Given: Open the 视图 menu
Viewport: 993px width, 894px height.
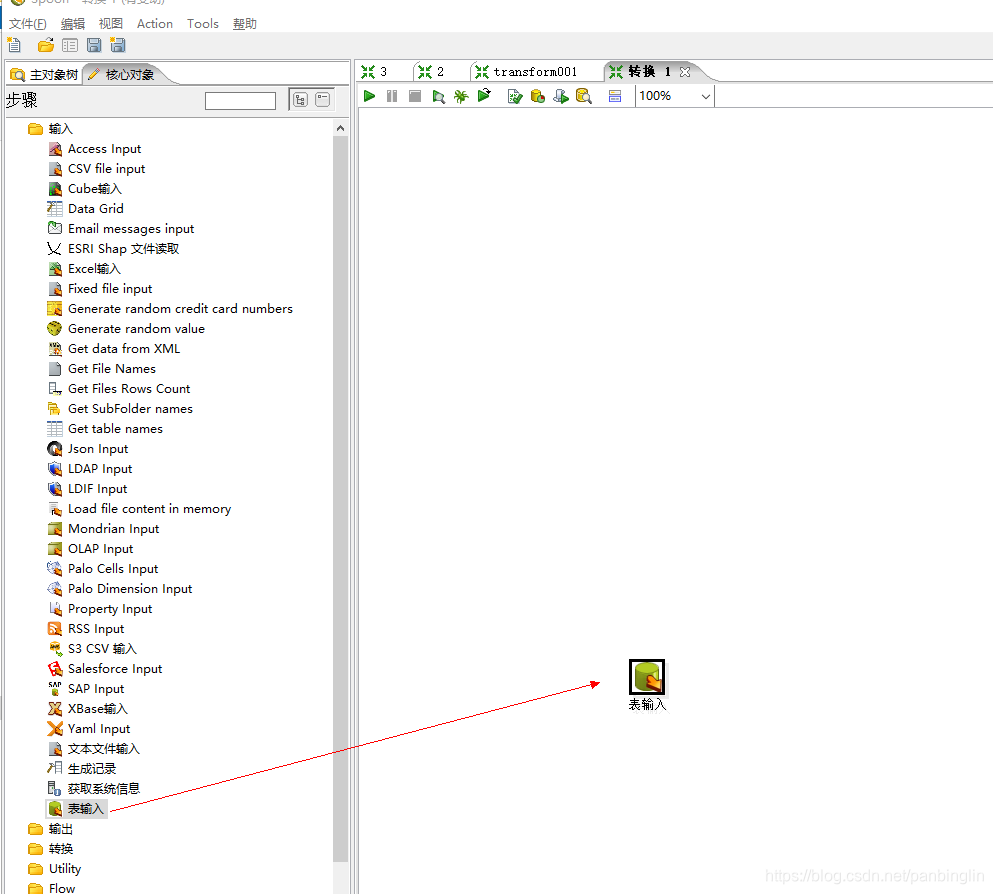Looking at the screenshot, I should (110, 24).
